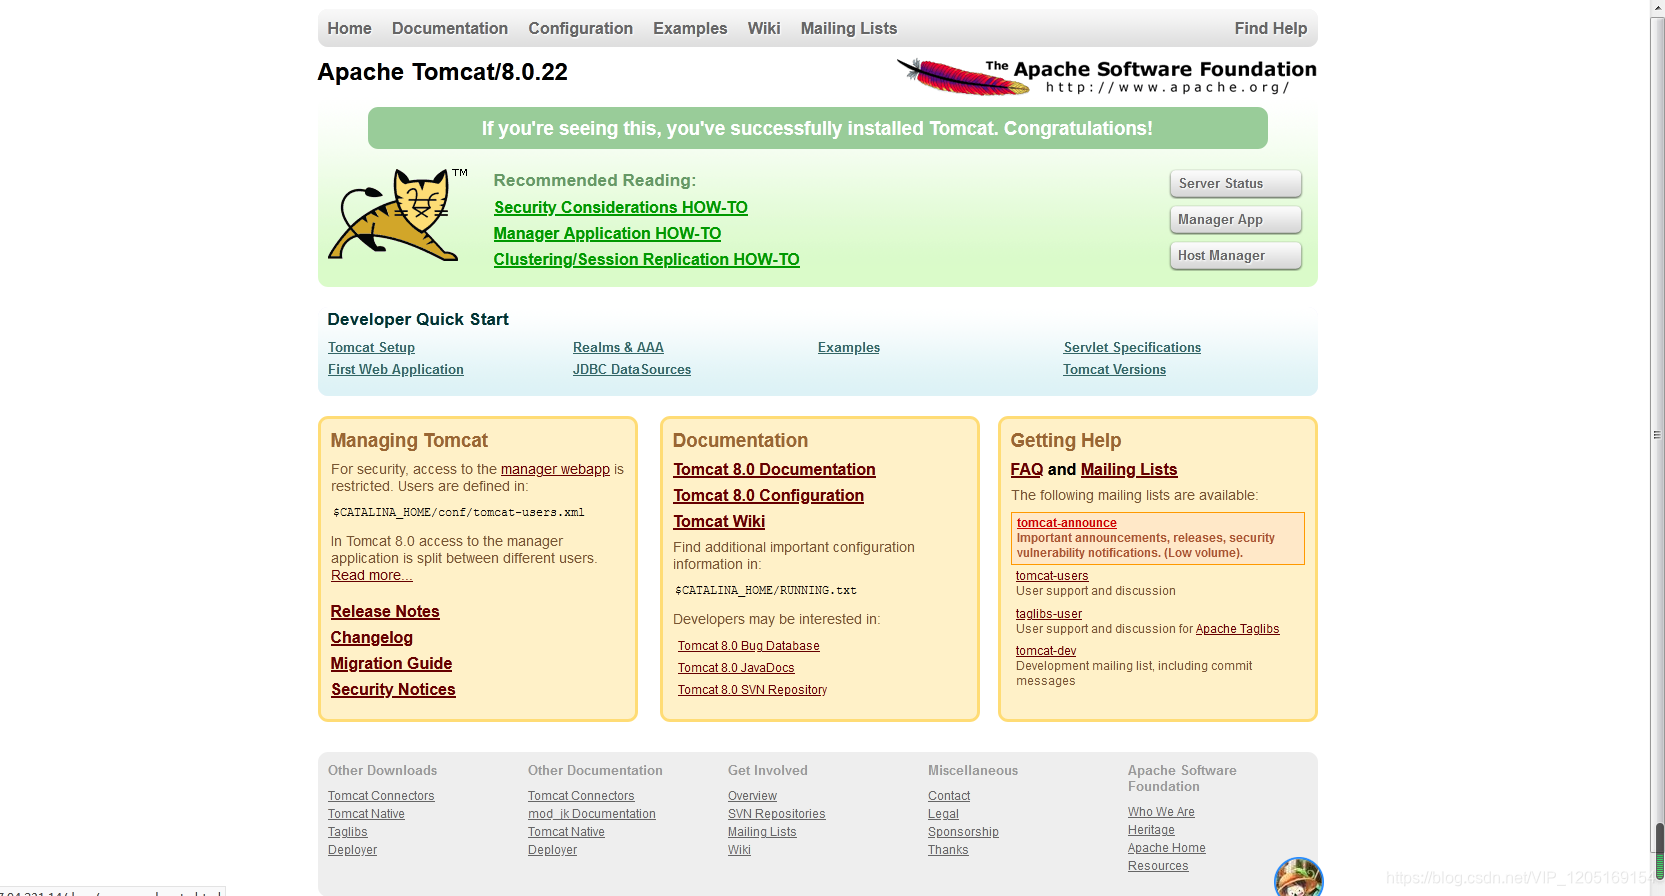Open the Servlet Specifications link

(x=1132, y=347)
